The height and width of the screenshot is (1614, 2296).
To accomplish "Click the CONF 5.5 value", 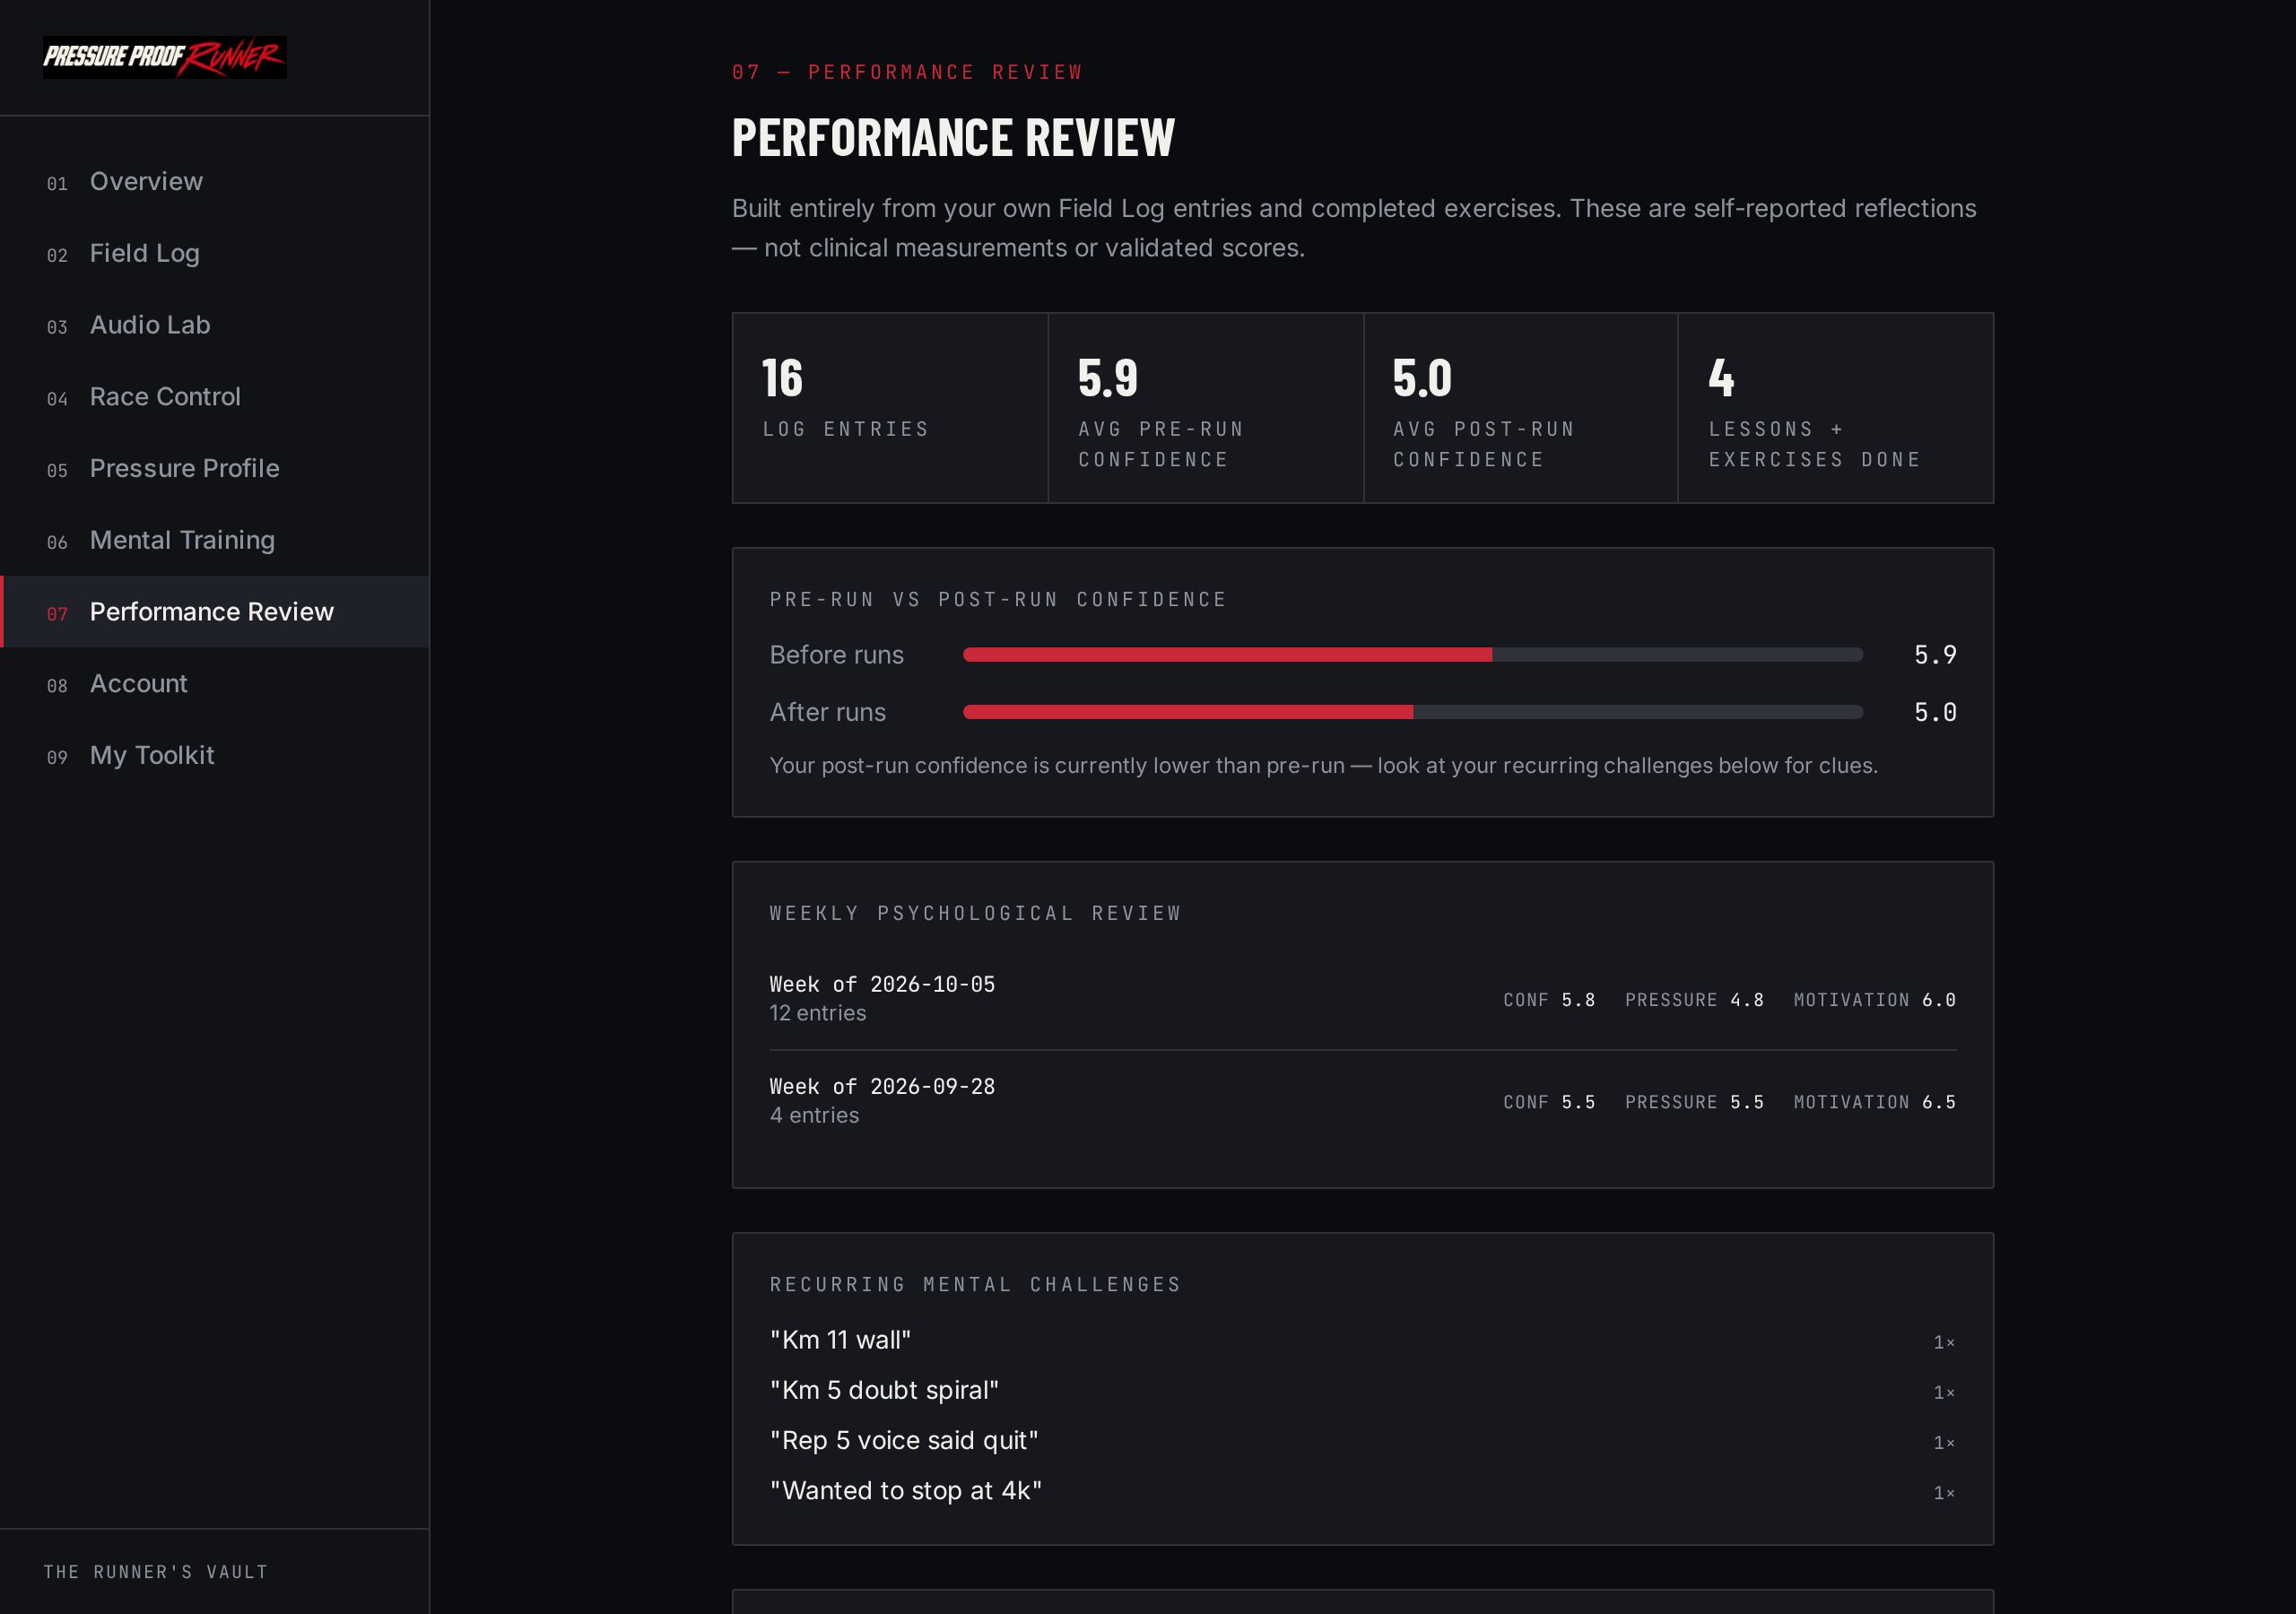I will (x=1549, y=1102).
